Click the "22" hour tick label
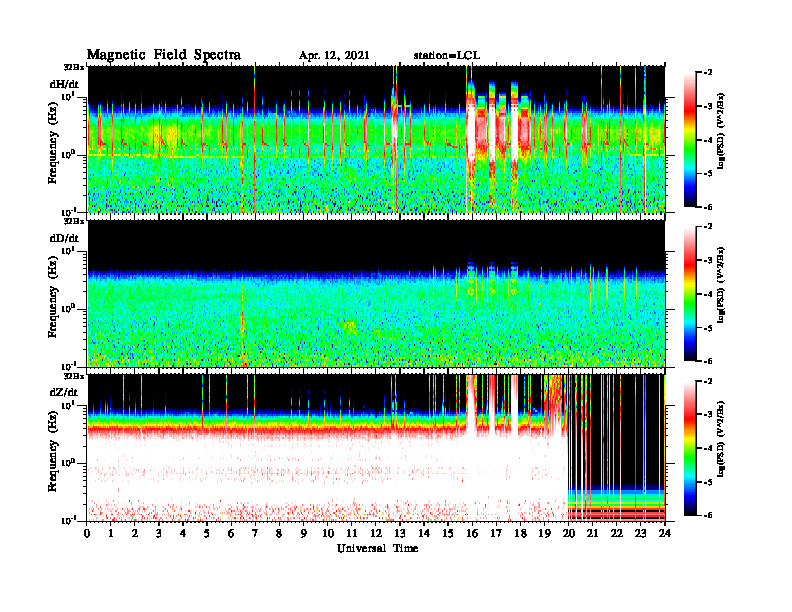 [x=617, y=533]
